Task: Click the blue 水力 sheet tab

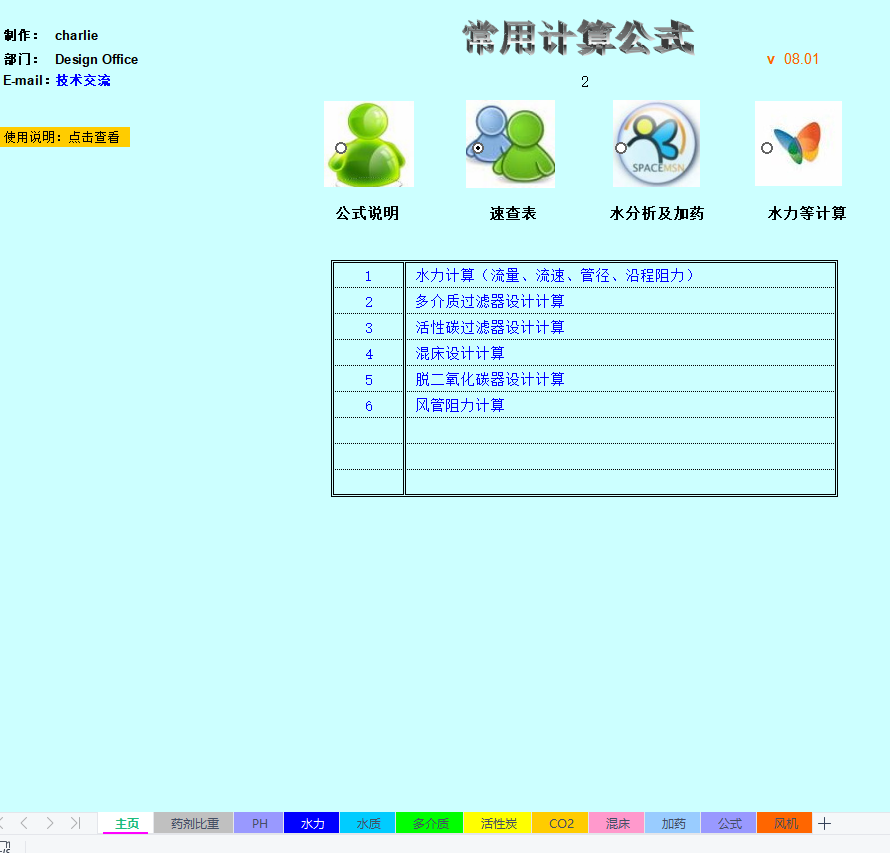Action: 311,823
